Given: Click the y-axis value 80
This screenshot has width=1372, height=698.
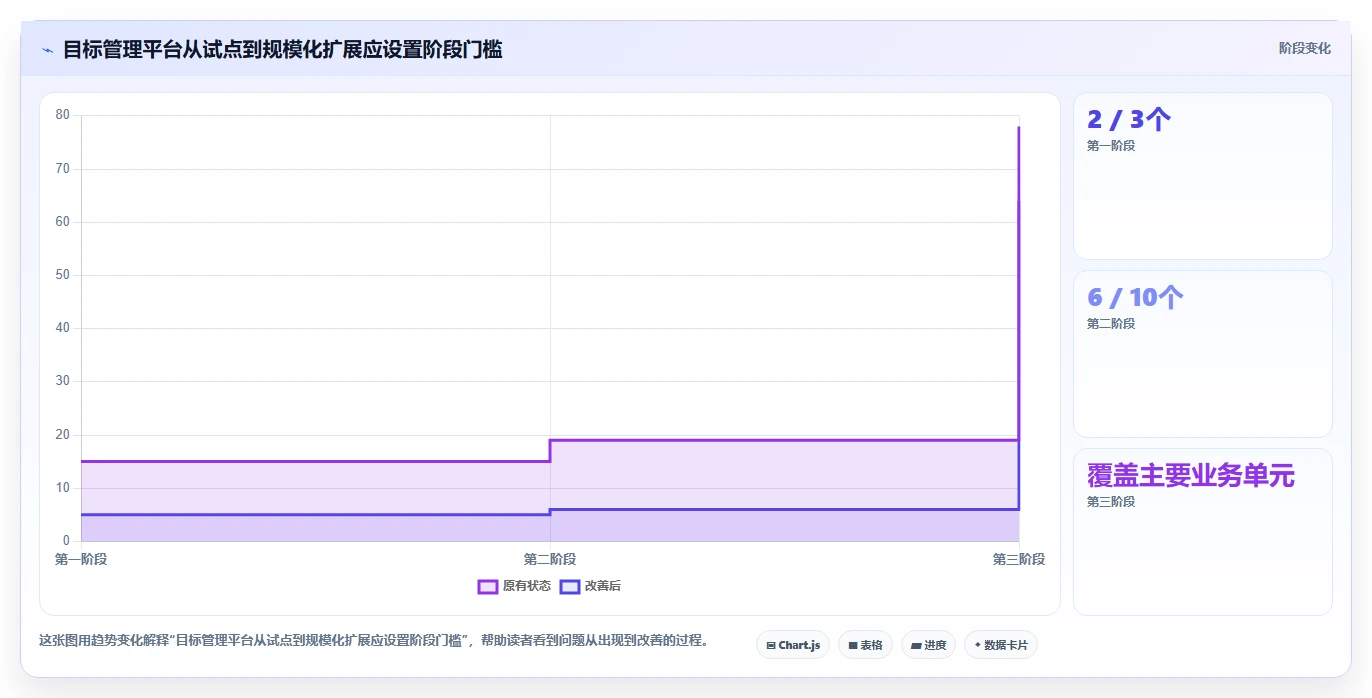Looking at the screenshot, I should (63, 115).
